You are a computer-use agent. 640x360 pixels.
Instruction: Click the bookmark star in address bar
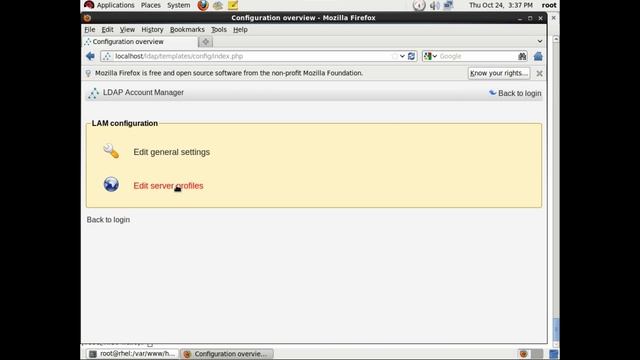point(394,56)
